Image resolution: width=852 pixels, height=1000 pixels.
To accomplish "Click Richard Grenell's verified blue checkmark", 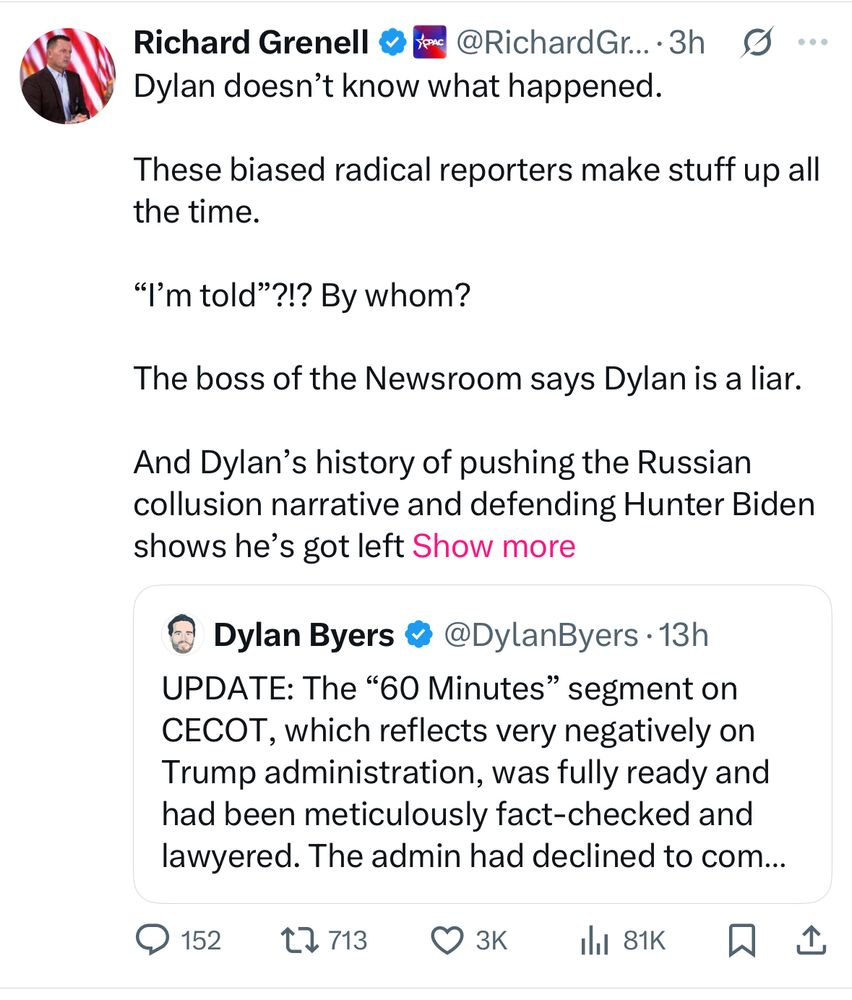I will click(392, 42).
